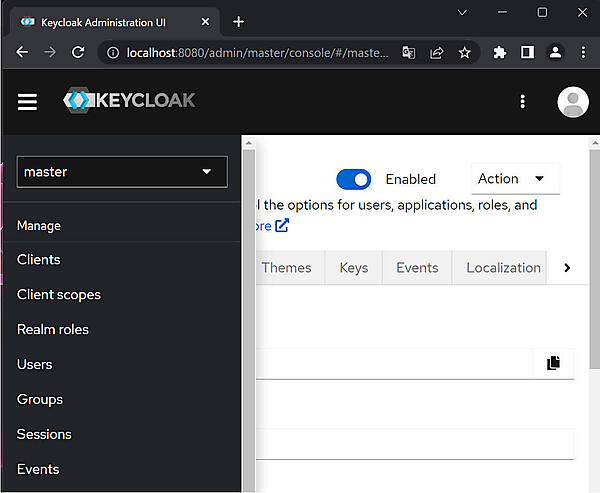Switch to the Keys tab
This screenshot has height=493, width=600.
pos(354,268)
